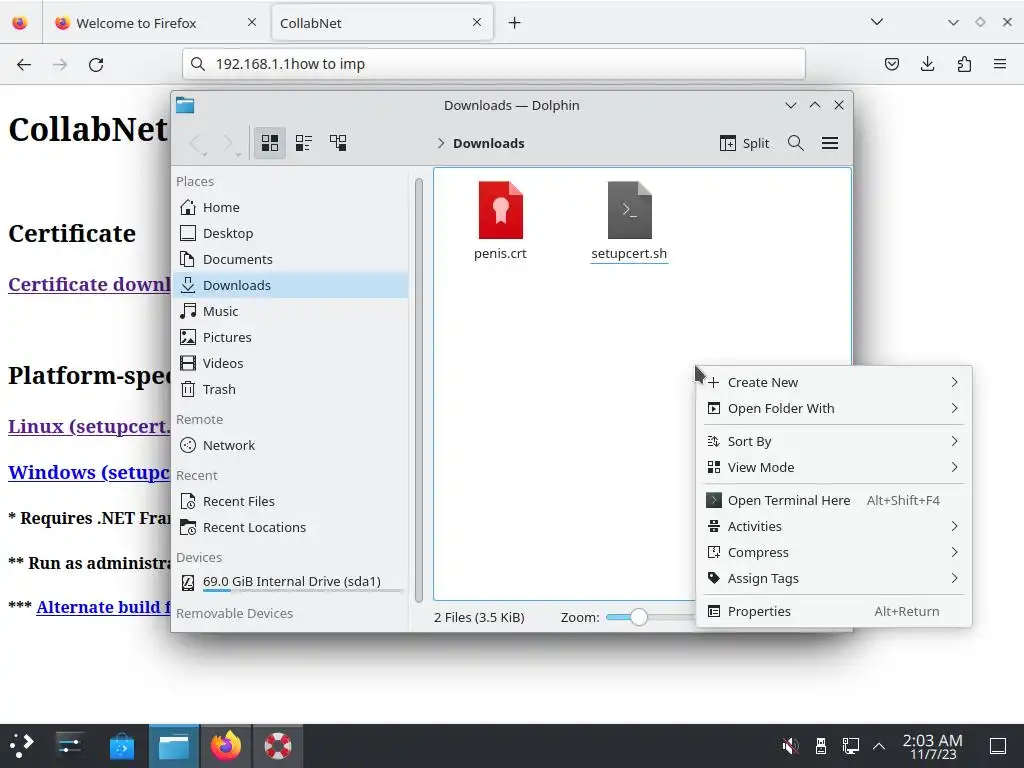Expand Assign Tags submenu
1024x768 pixels.
tap(834, 579)
